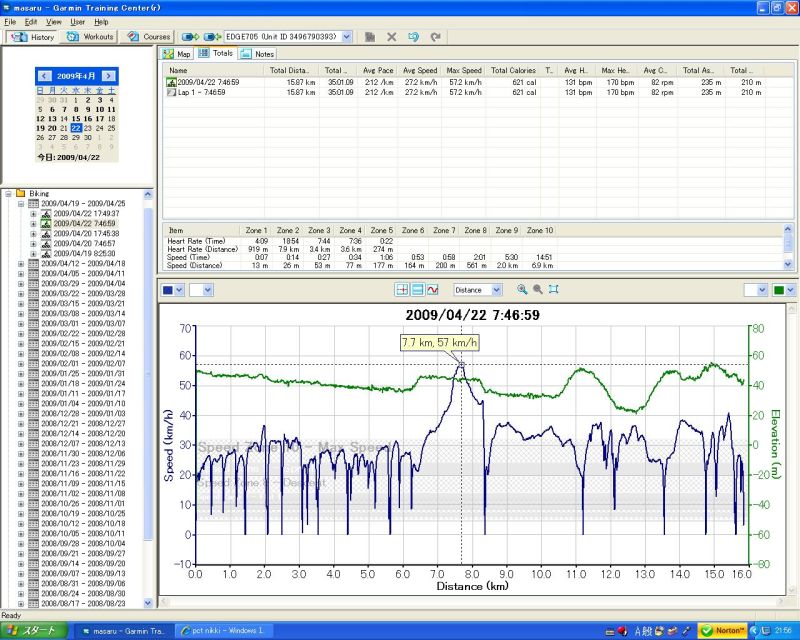Select the 2009/04/22 7:46:59 activity in tree
The image size is (800, 640).
[x=84, y=224]
